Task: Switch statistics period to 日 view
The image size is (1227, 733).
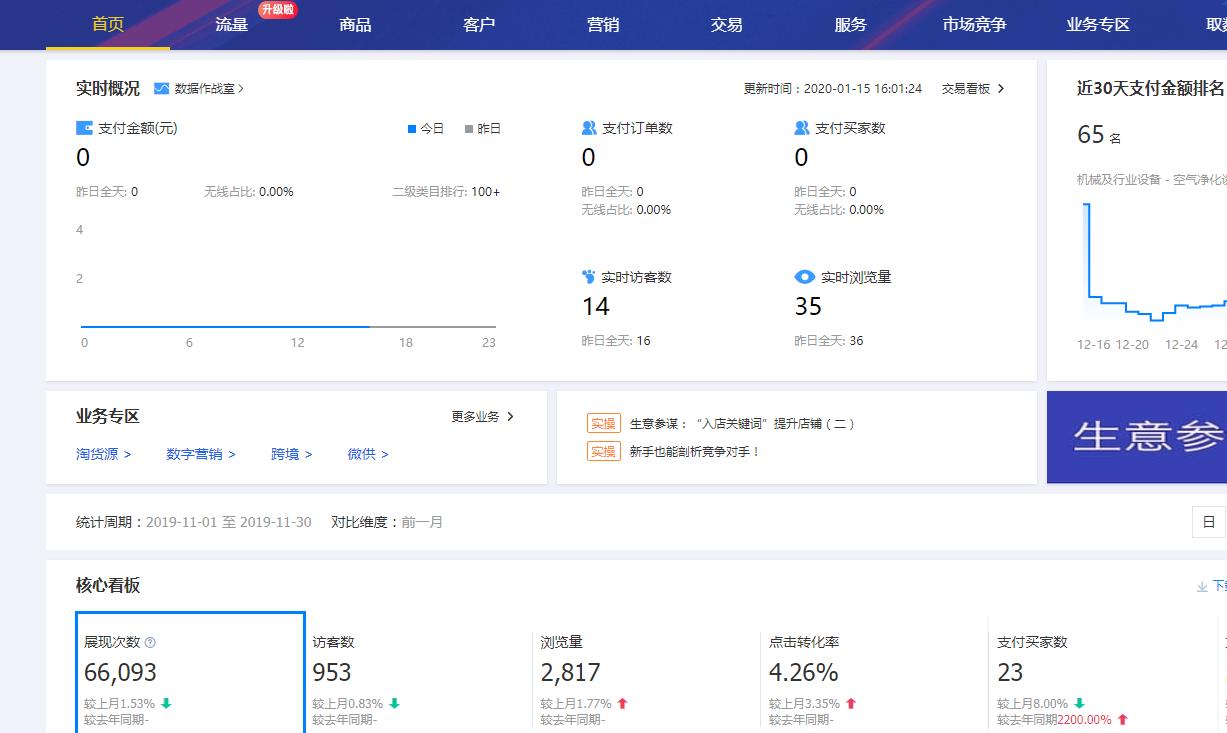Action: pos(1210,521)
